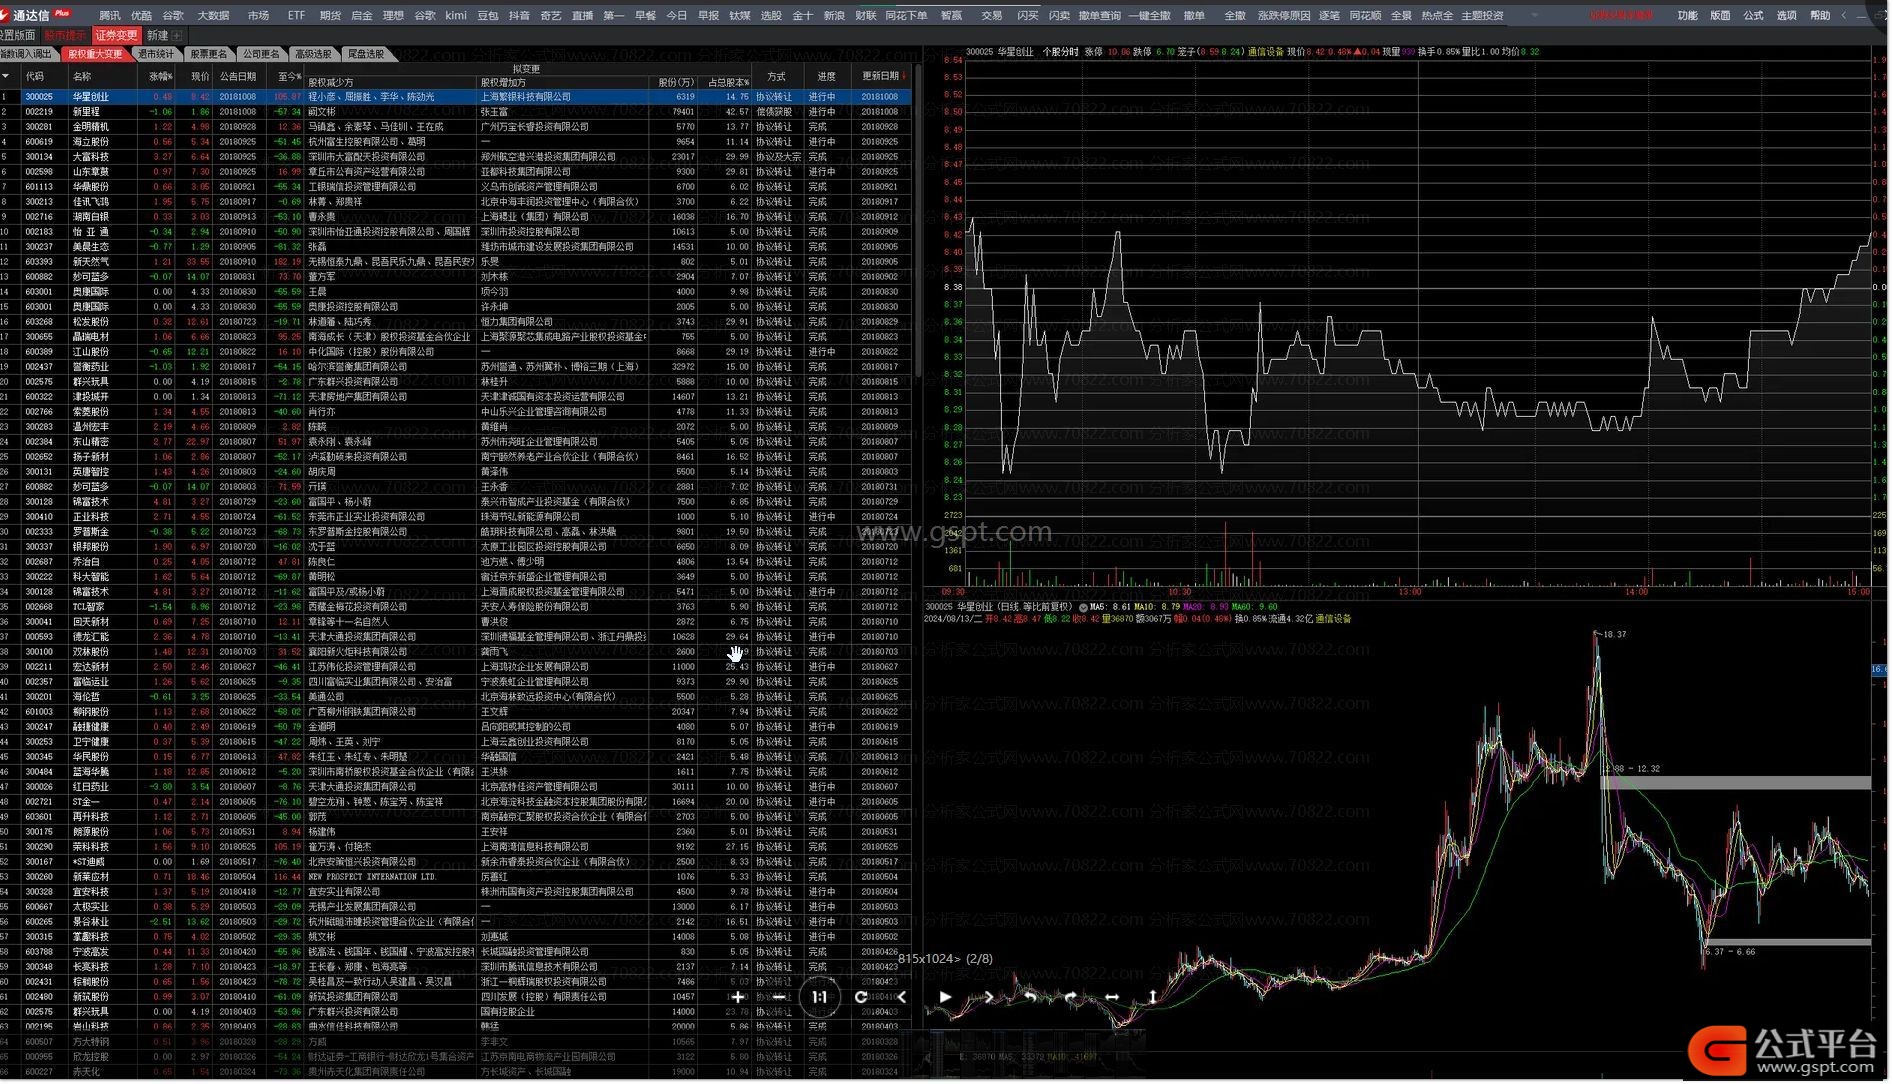Select the 股权重大变更 sub-tab
The width and height of the screenshot is (1893, 1084).
[95, 55]
